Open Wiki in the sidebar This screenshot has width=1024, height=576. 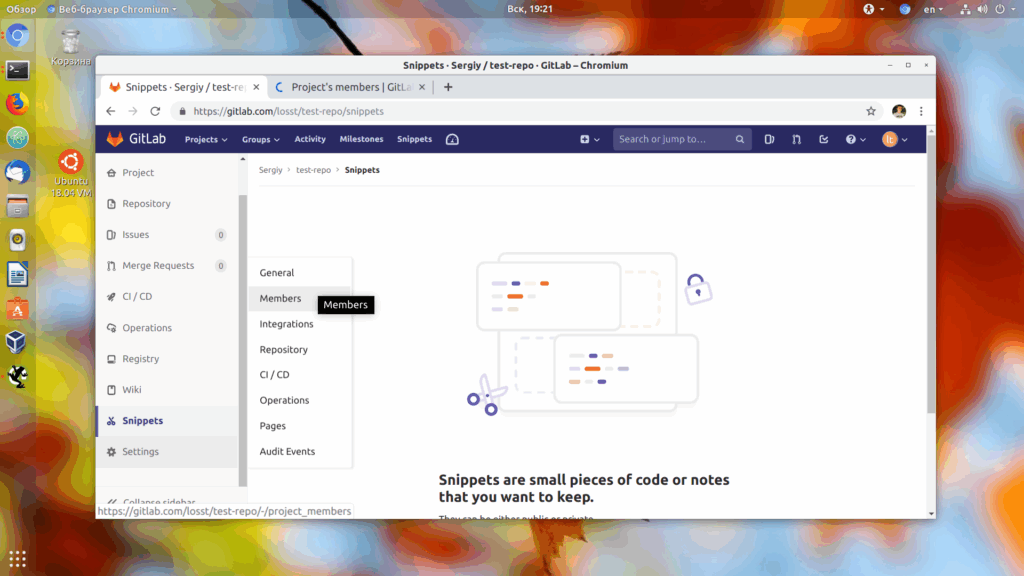click(167, 390)
